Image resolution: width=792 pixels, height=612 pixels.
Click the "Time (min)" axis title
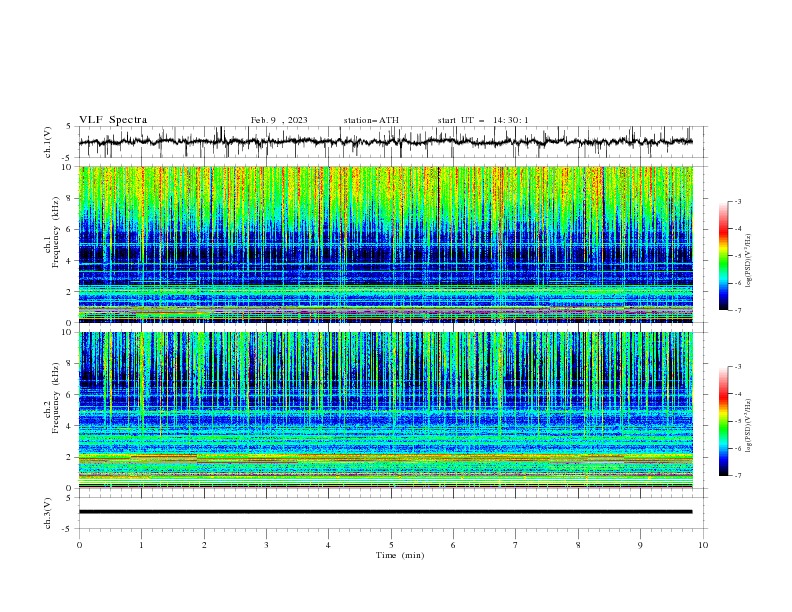tap(400, 555)
